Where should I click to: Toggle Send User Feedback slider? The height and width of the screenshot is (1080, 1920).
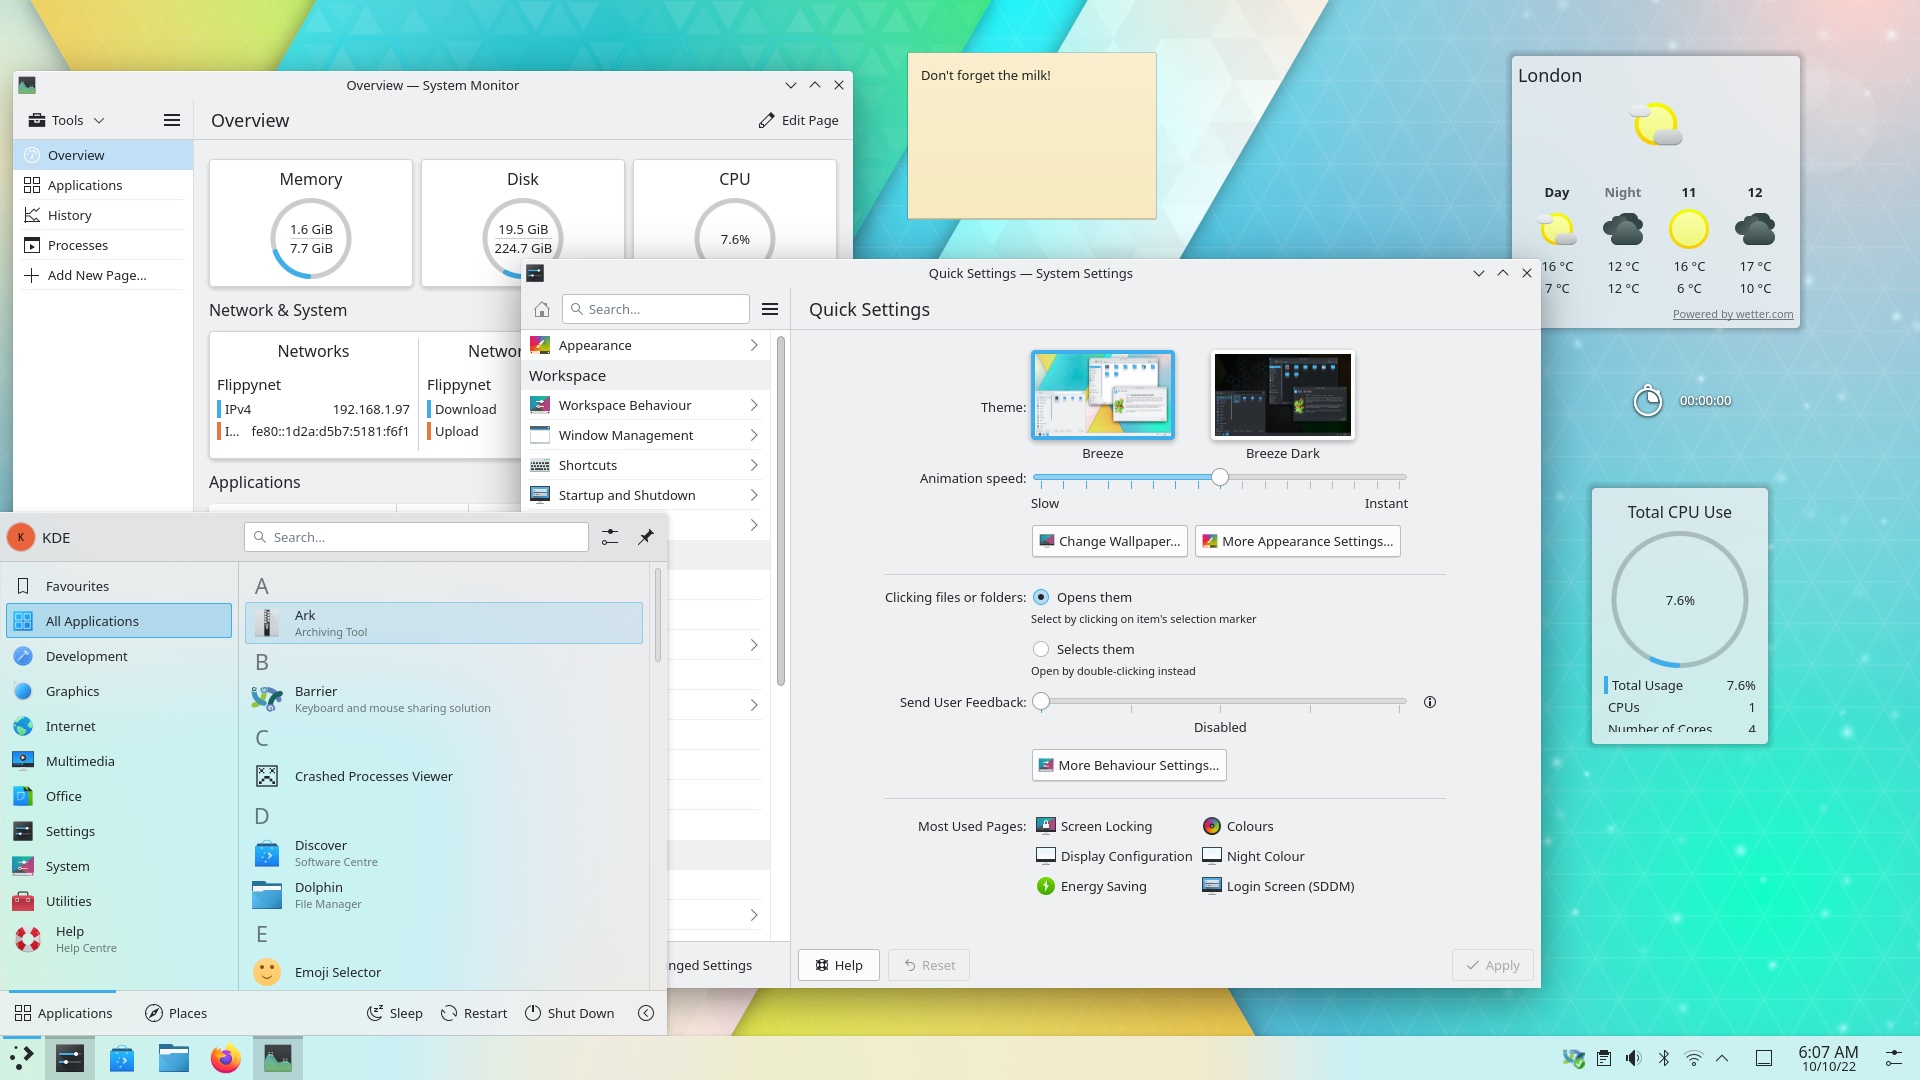coord(1040,702)
